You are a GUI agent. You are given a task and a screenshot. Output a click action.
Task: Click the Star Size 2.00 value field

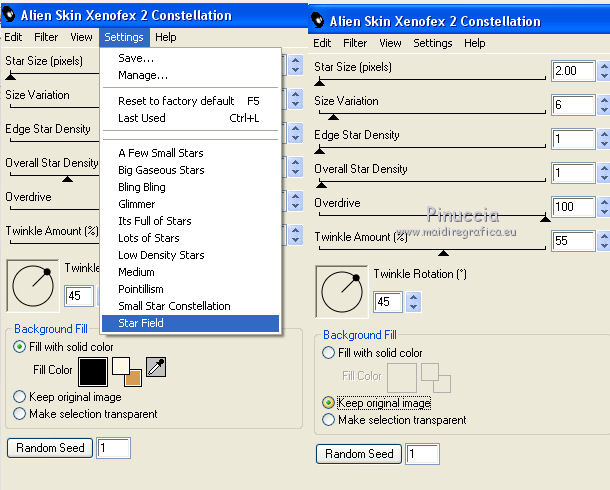(x=573, y=71)
